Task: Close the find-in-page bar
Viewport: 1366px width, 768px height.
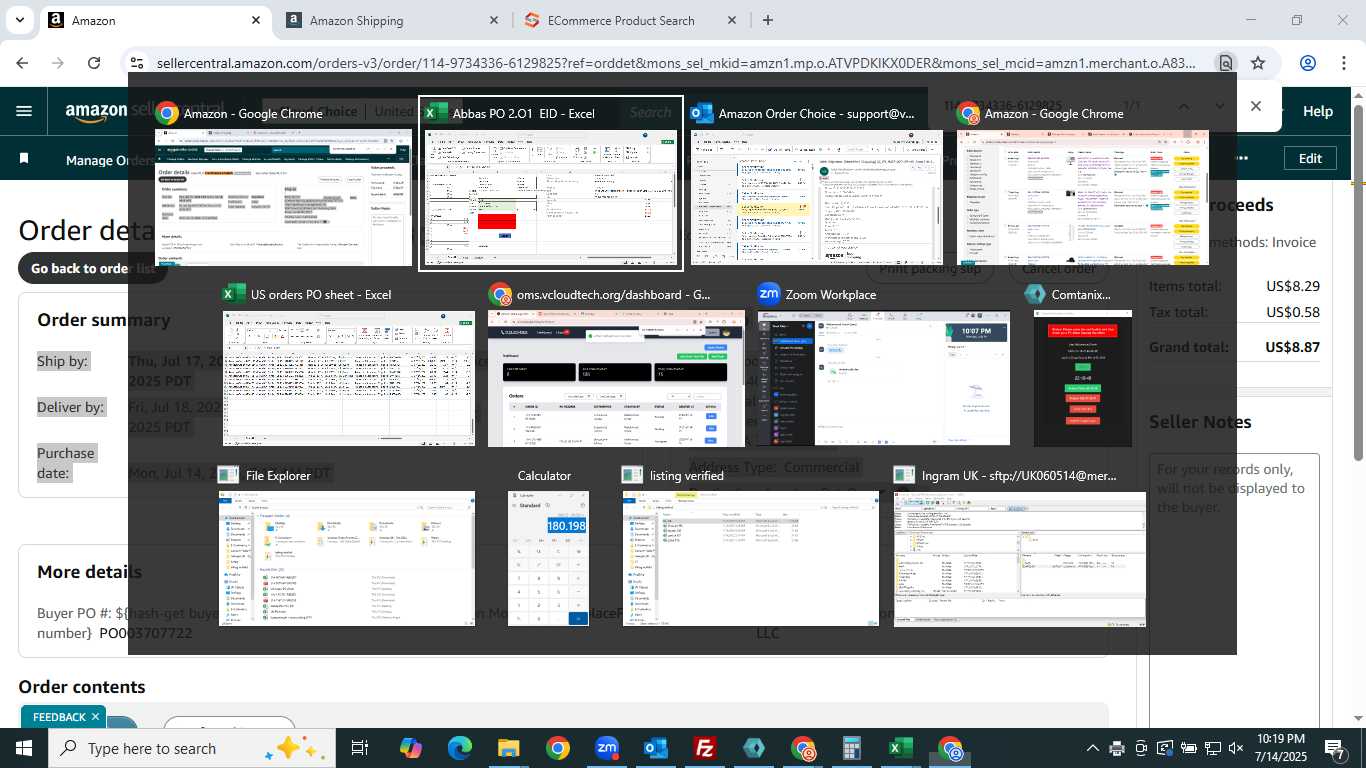Action: pyautogui.click(x=1256, y=106)
